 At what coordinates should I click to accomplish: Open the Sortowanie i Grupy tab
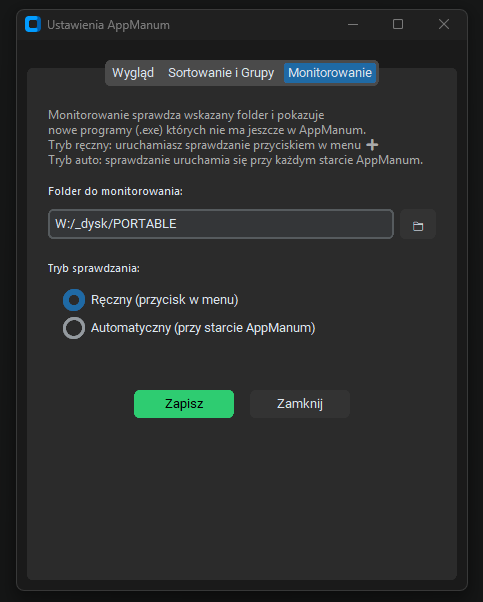[x=221, y=73]
